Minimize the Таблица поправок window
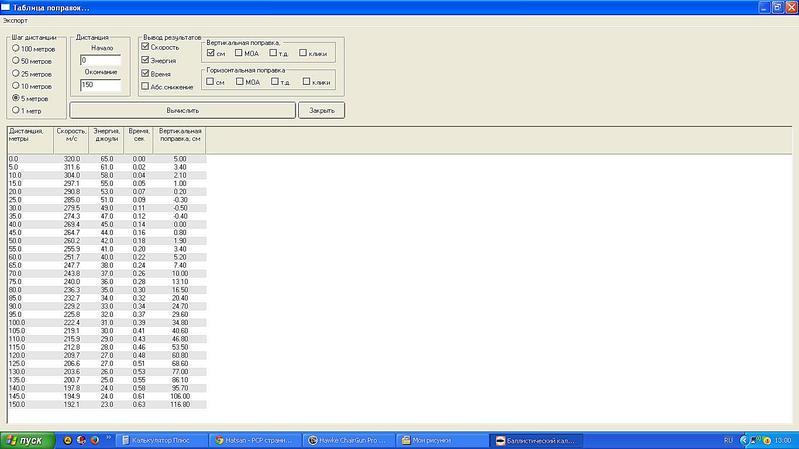This screenshot has width=799, height=449. coord(764,7)
